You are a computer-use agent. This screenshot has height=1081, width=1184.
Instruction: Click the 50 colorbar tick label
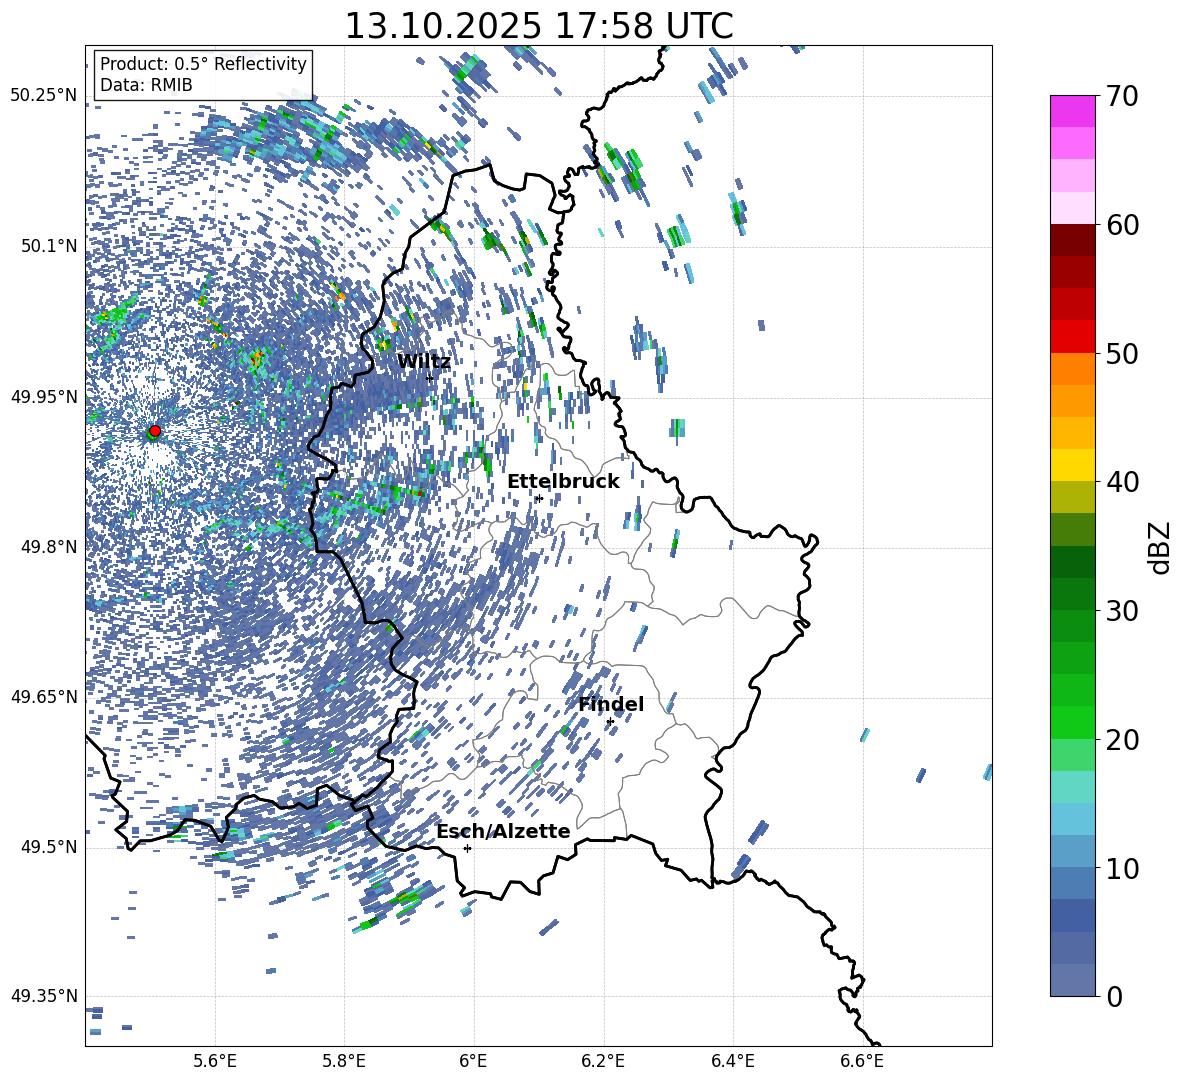1122,354
